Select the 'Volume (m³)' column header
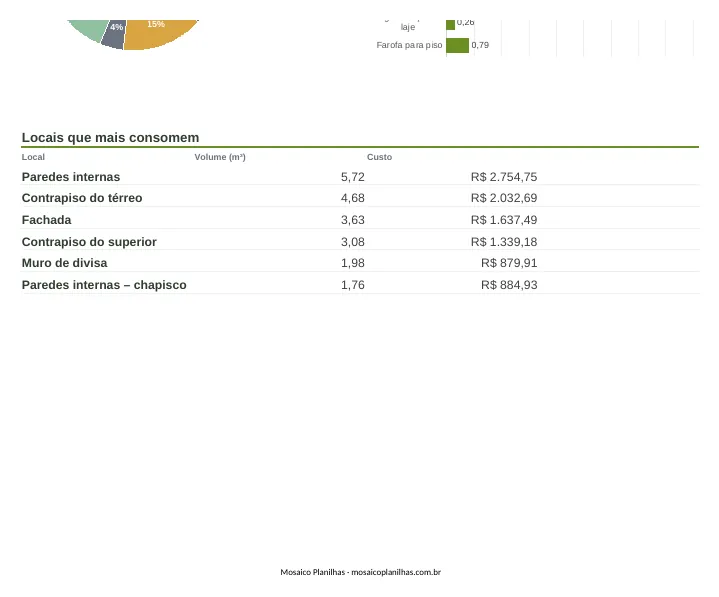The height and width of the screenshot is (597, 719). point(220,157)
